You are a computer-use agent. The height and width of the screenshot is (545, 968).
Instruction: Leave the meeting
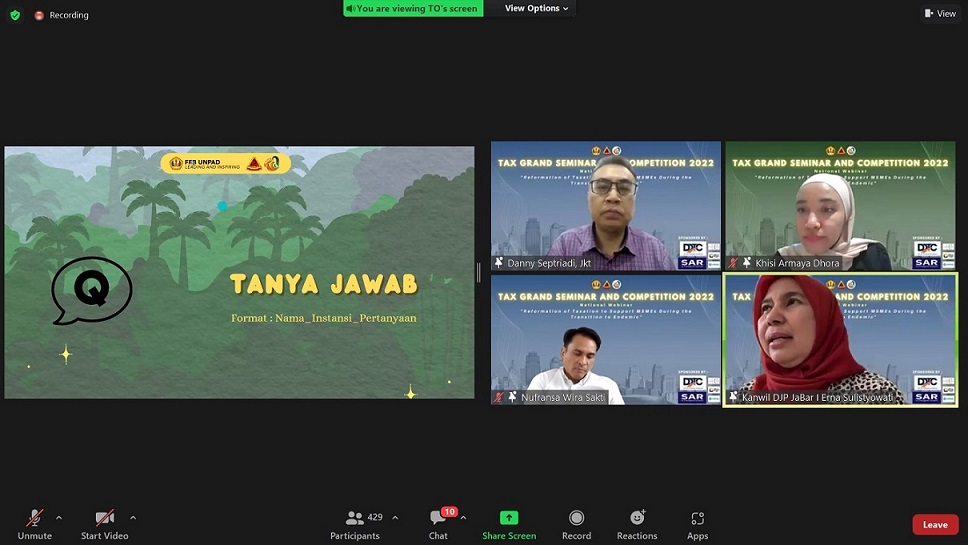(935, 525)
